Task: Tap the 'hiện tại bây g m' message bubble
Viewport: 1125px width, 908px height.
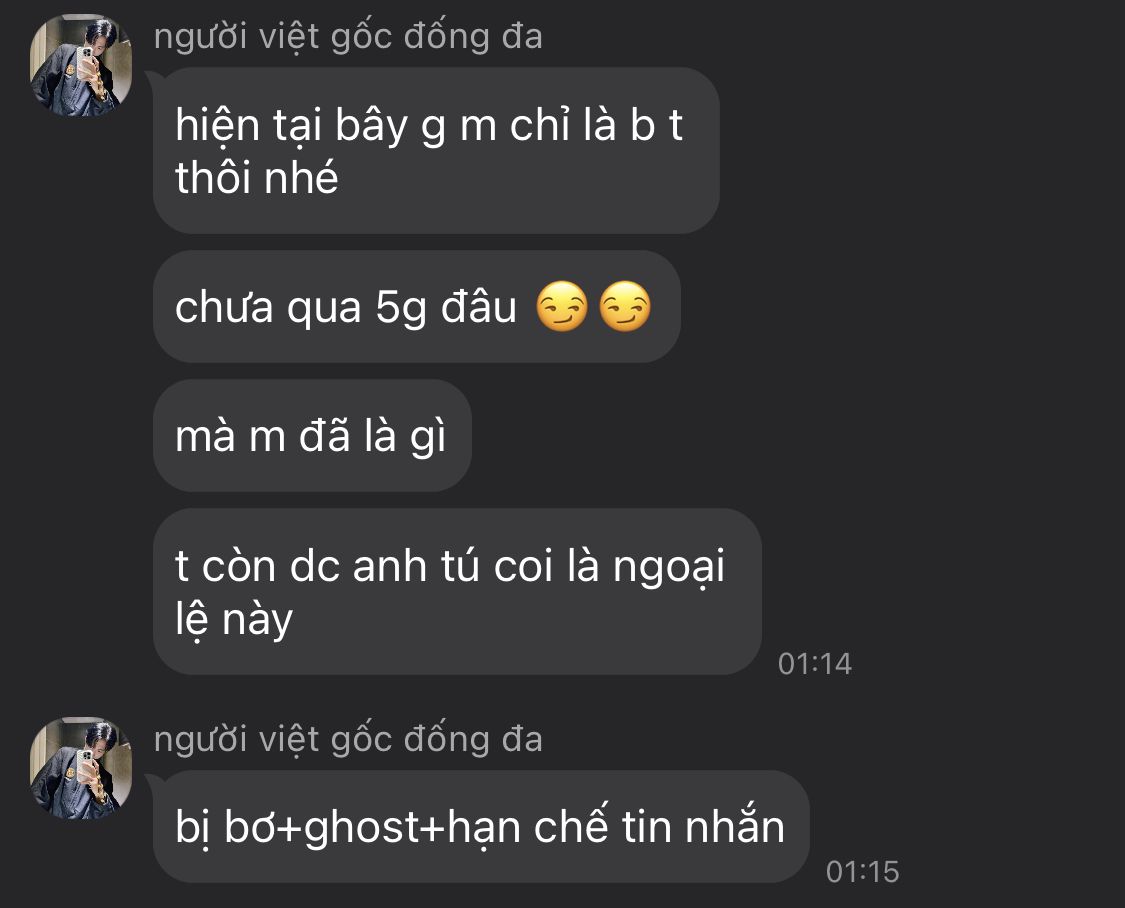Action: pos(436,151)
